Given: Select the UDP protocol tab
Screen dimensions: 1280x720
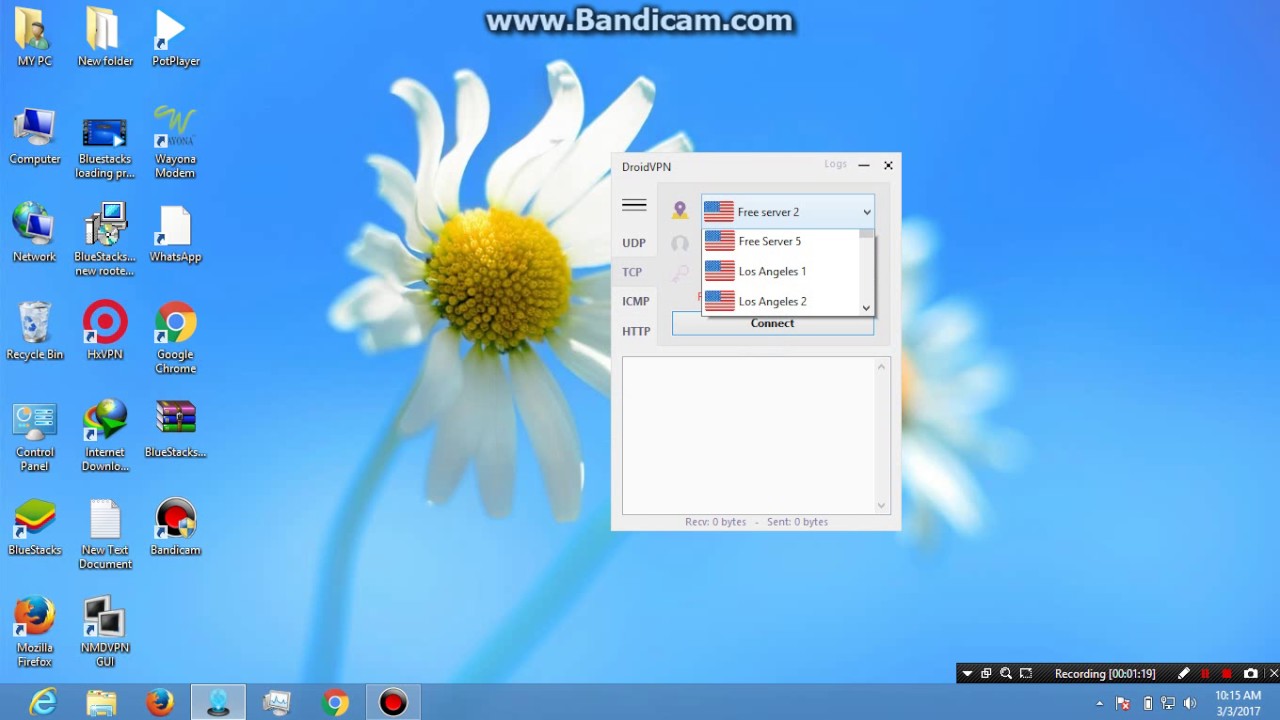Looking at the screenshot, I should click(x=634, y=243).
